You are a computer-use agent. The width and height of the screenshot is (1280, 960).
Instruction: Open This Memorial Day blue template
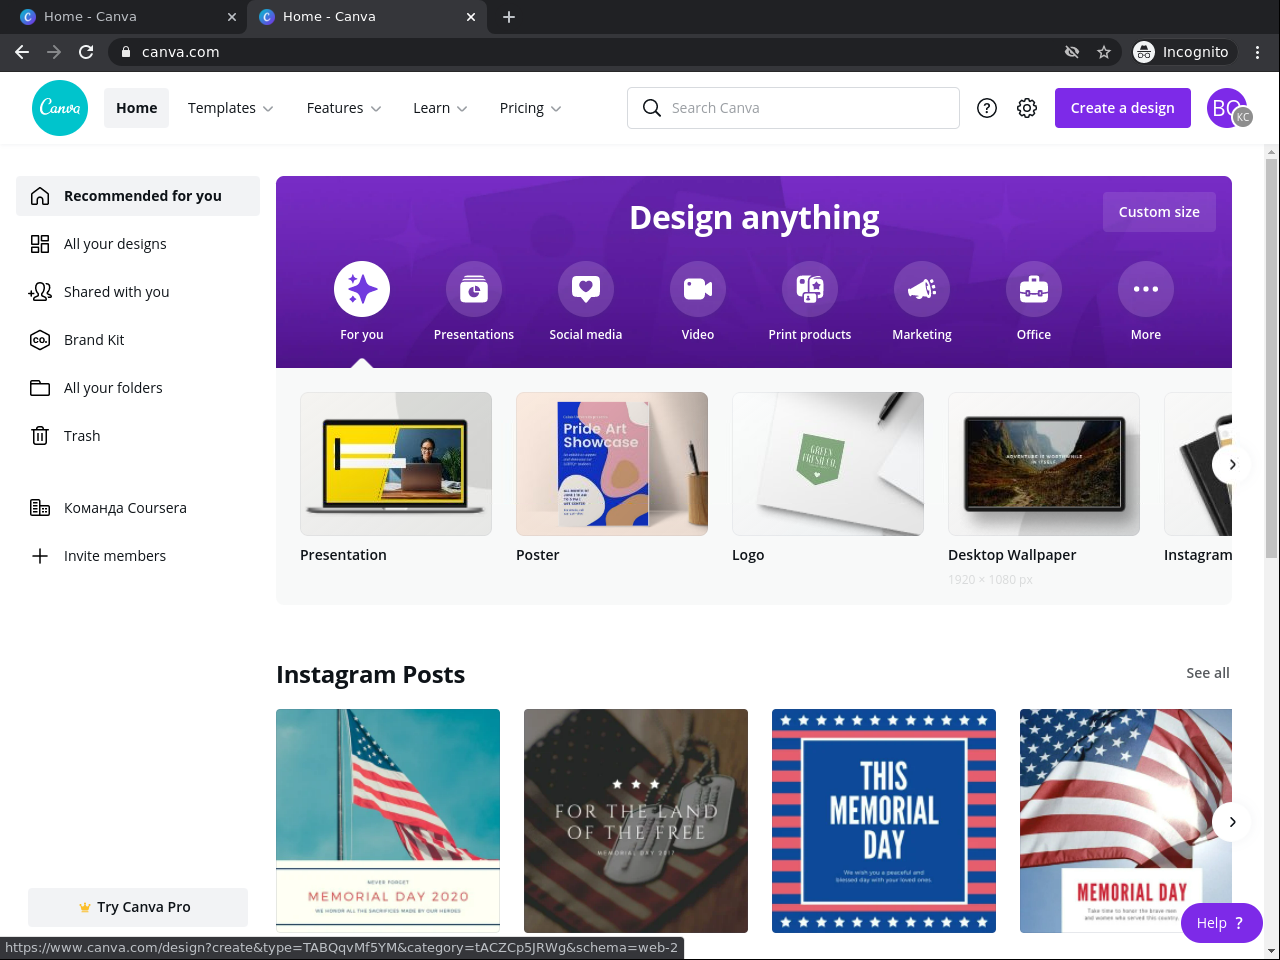click(x=884, y=821)
